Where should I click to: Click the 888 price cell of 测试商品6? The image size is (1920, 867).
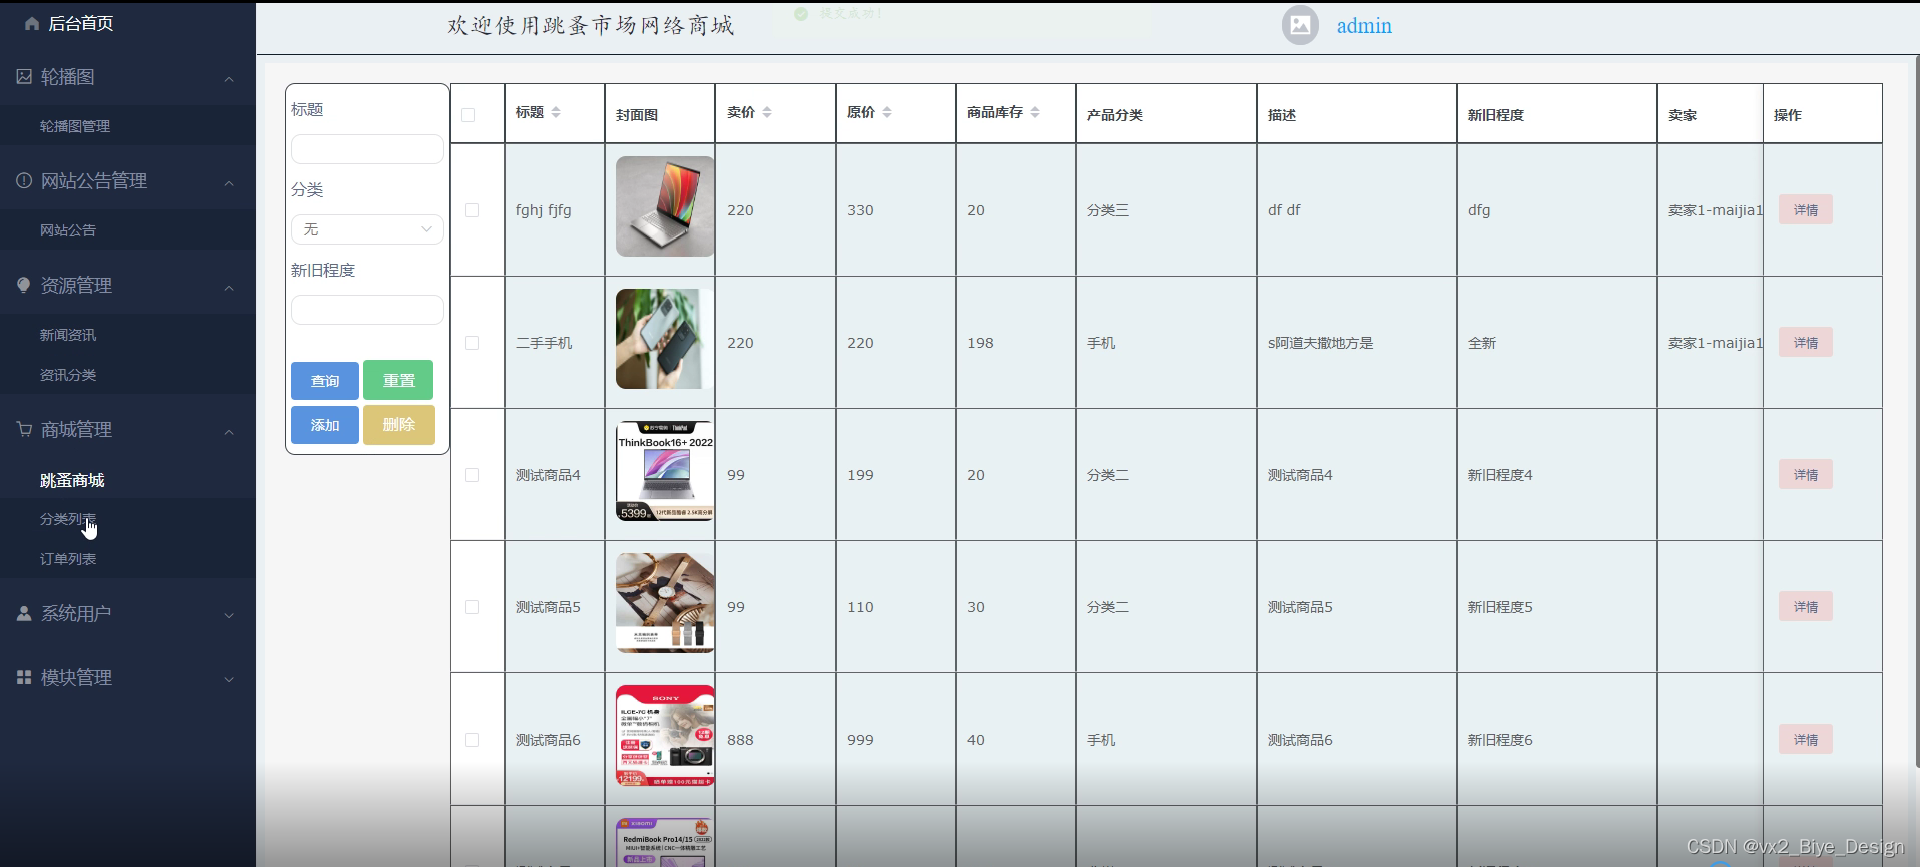(x=740, y=740)
